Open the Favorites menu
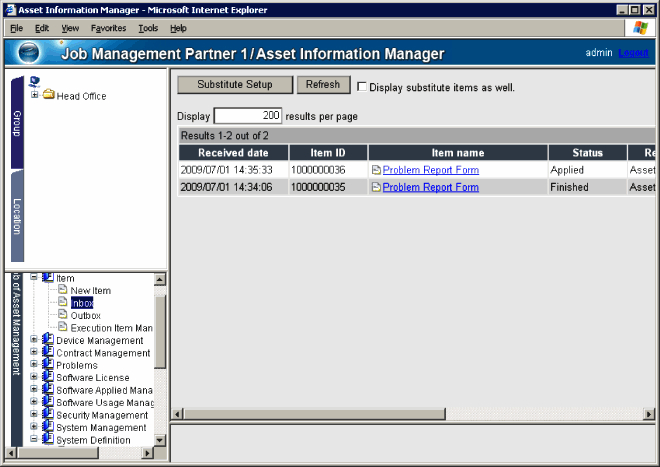The width and height of the screenshot is (660, 467). click(108, 28)
